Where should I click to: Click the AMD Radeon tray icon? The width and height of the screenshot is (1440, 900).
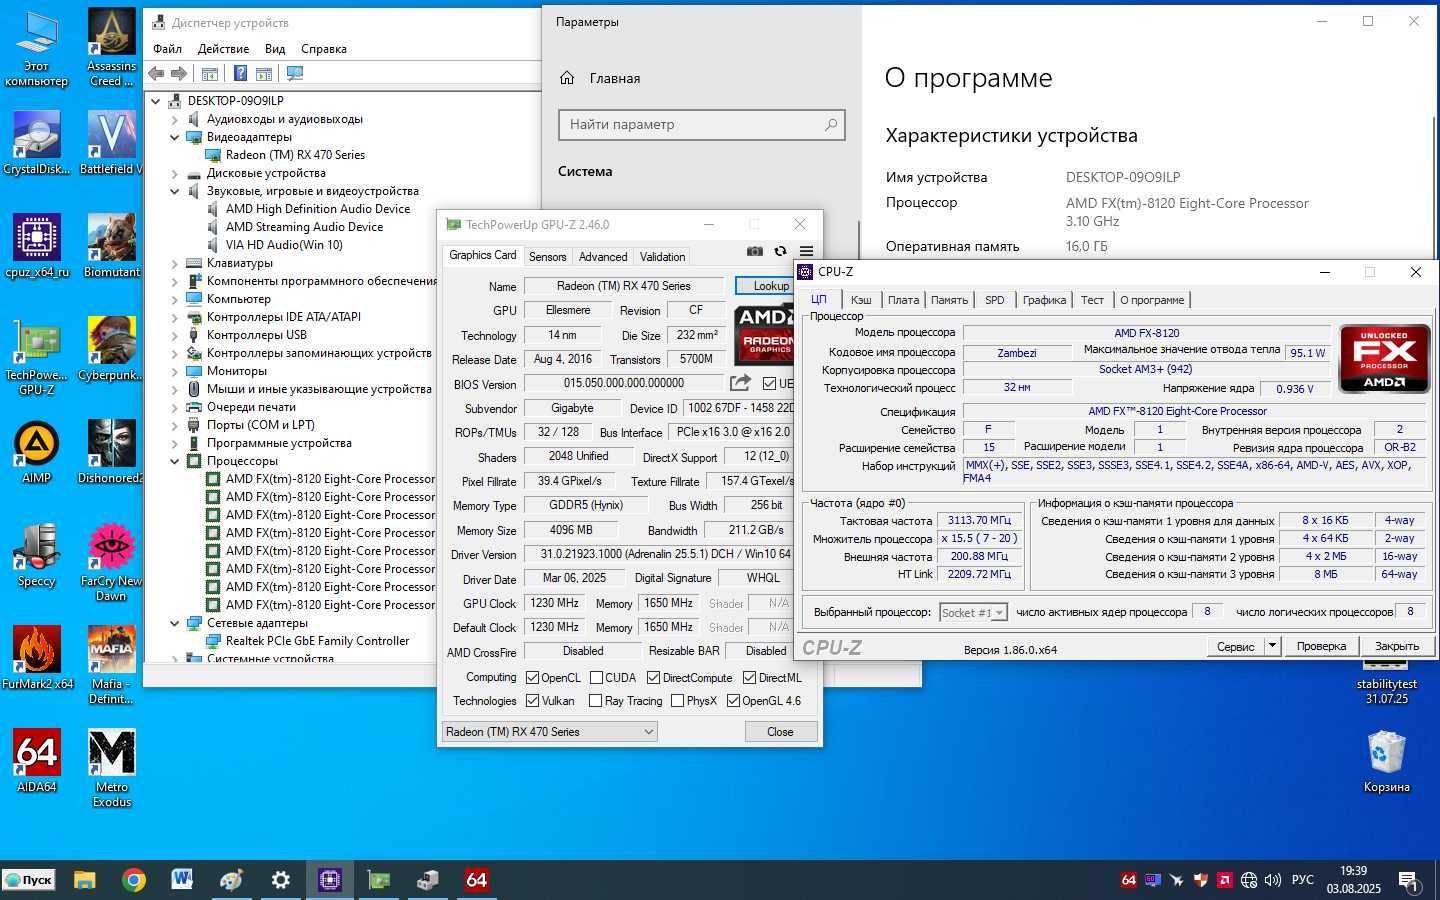click(x=1225, y=880)
